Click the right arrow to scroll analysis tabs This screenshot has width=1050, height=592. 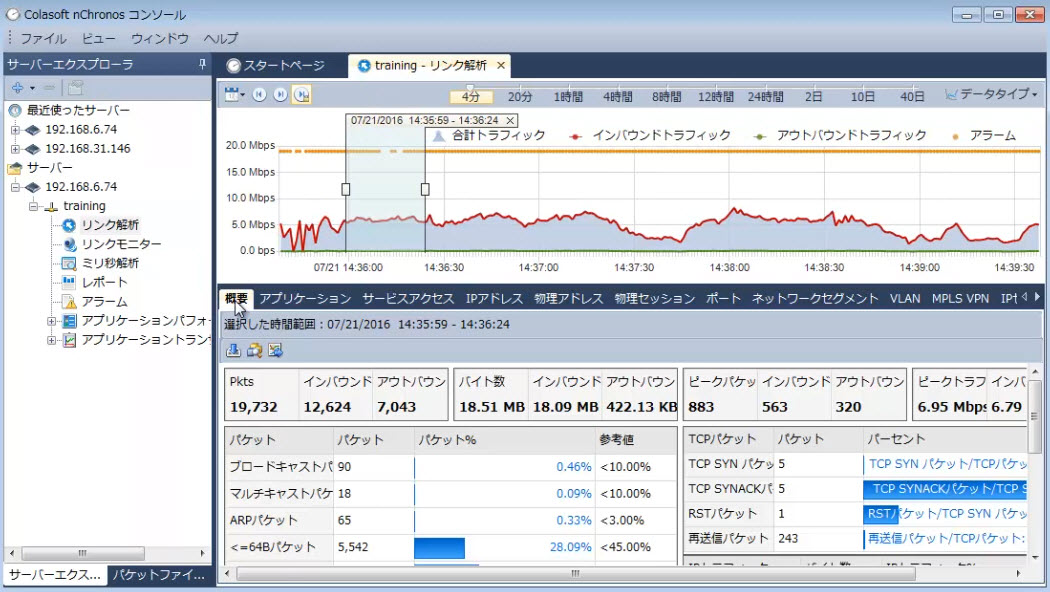click(x=1037, y=297)
